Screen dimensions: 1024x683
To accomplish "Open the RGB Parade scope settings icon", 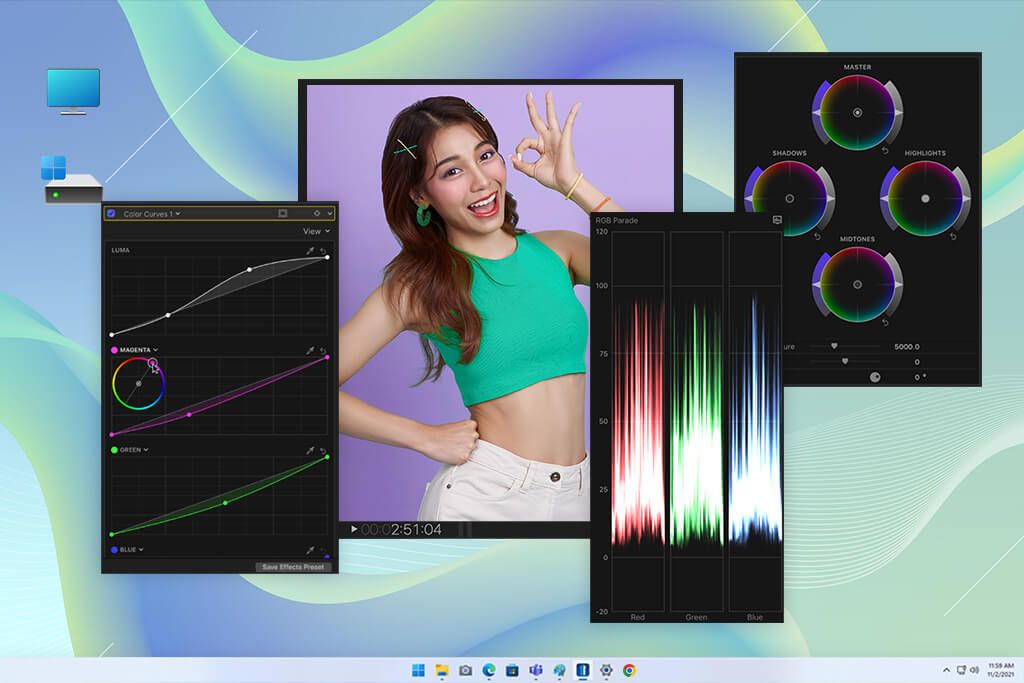I will [776, 219].
